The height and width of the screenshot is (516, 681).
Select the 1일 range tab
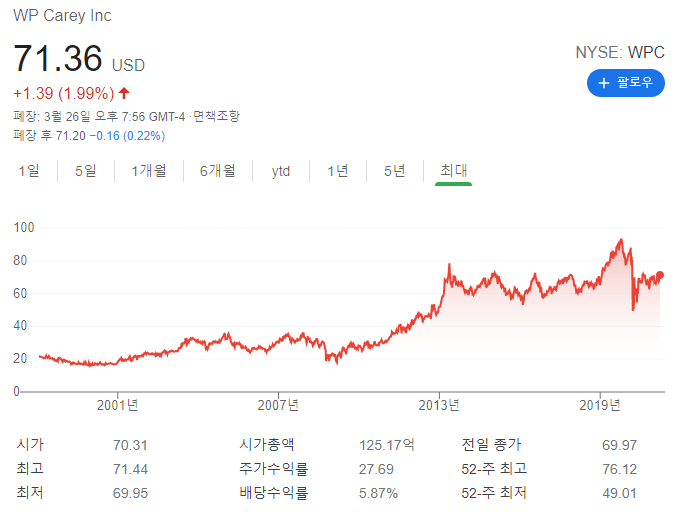(x=29, y=171)
